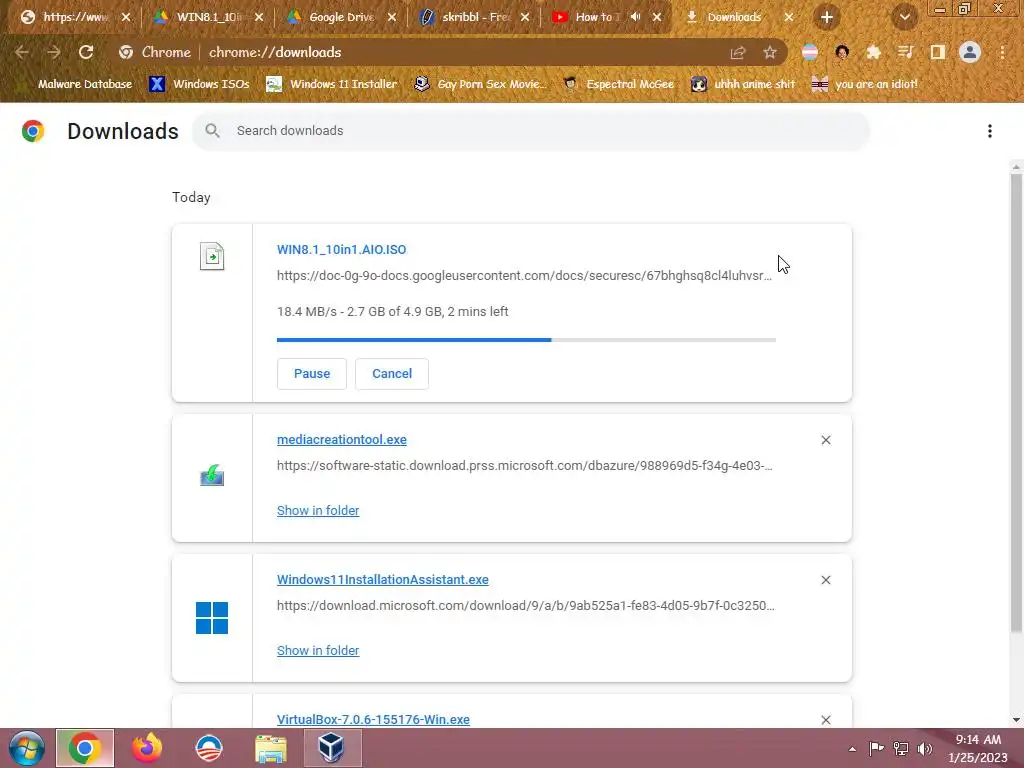Remove Windows11InstallationAssistant.exe from the list
Viewport: 1024px width, 768px height.
(x=826, y=580)
